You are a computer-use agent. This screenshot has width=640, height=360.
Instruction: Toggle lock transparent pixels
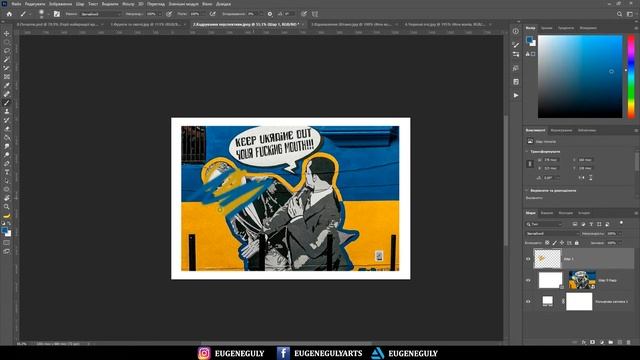tap(547, 243)
